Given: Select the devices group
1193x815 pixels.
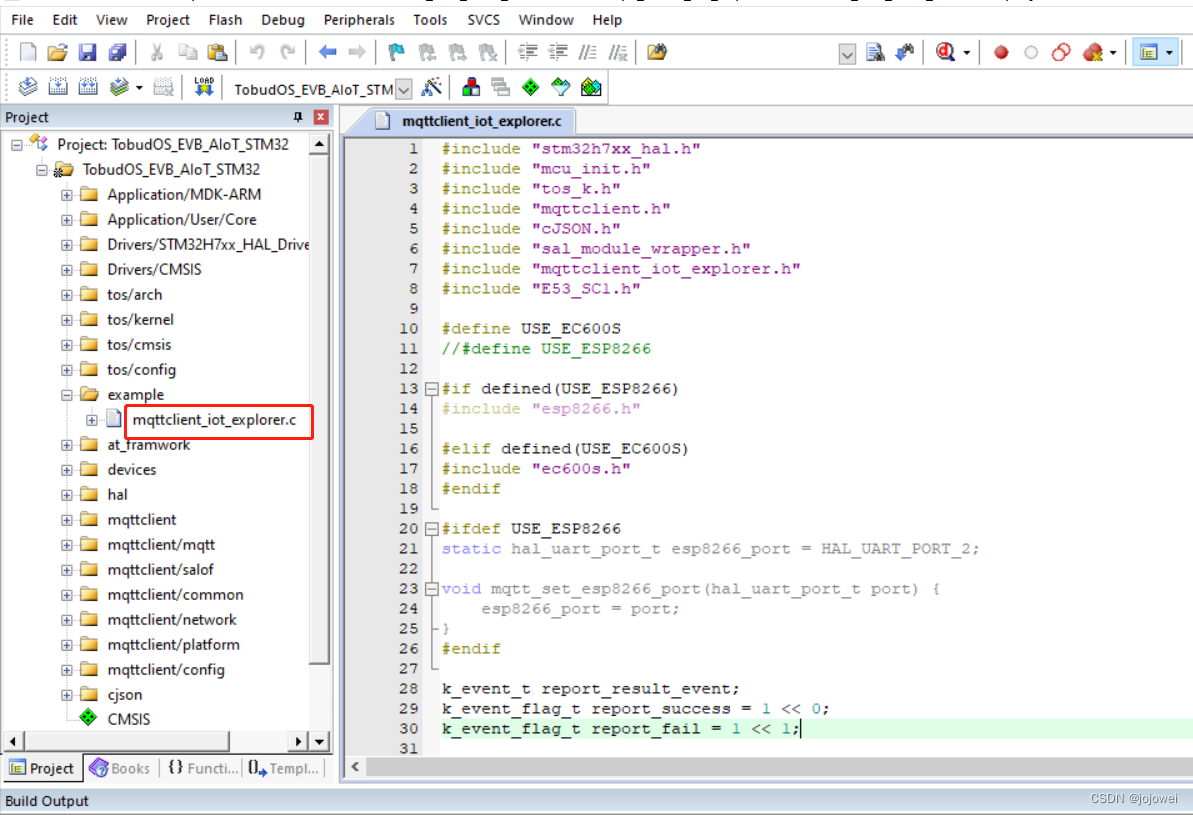Looking at the screenshot, I should click(132, 470).
